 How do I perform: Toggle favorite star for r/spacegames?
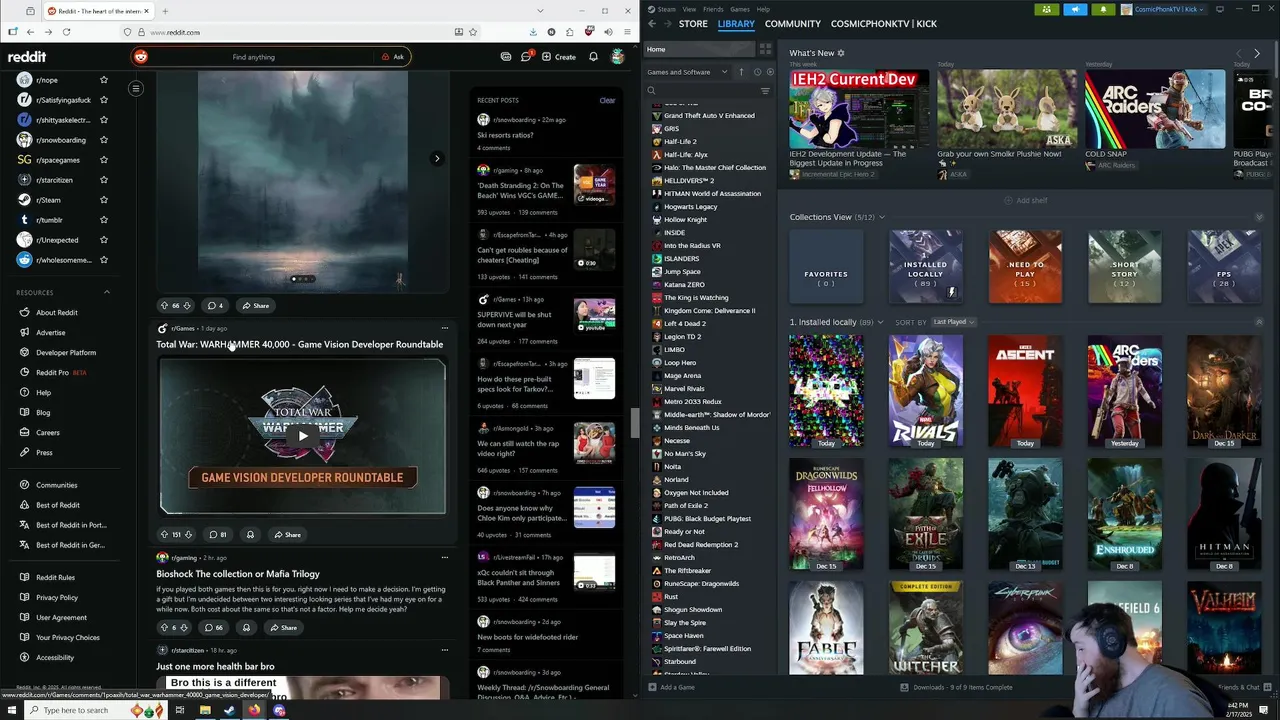103,160
